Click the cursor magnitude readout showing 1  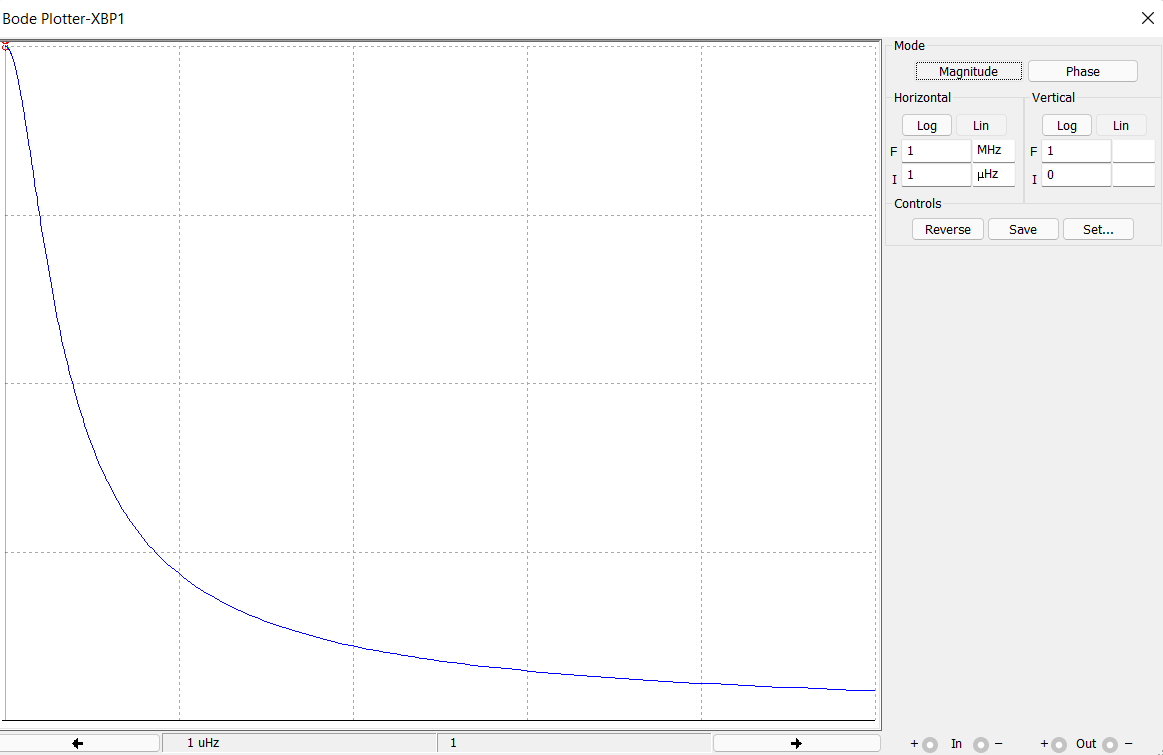click(574, 743)
